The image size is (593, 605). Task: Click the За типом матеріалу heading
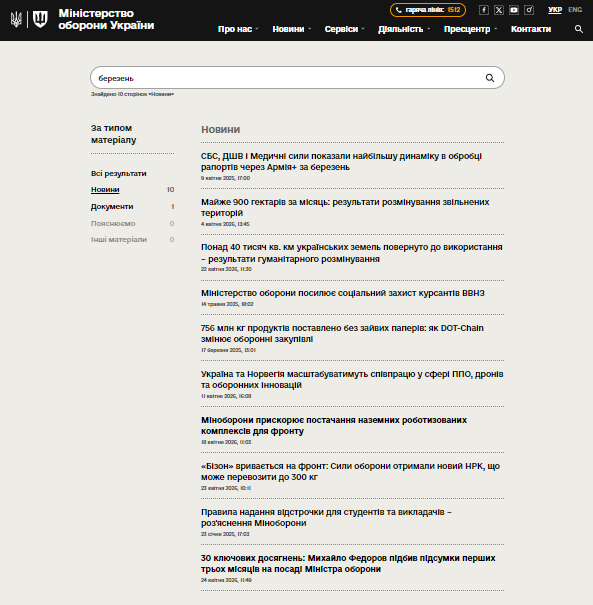pos(113,134)
